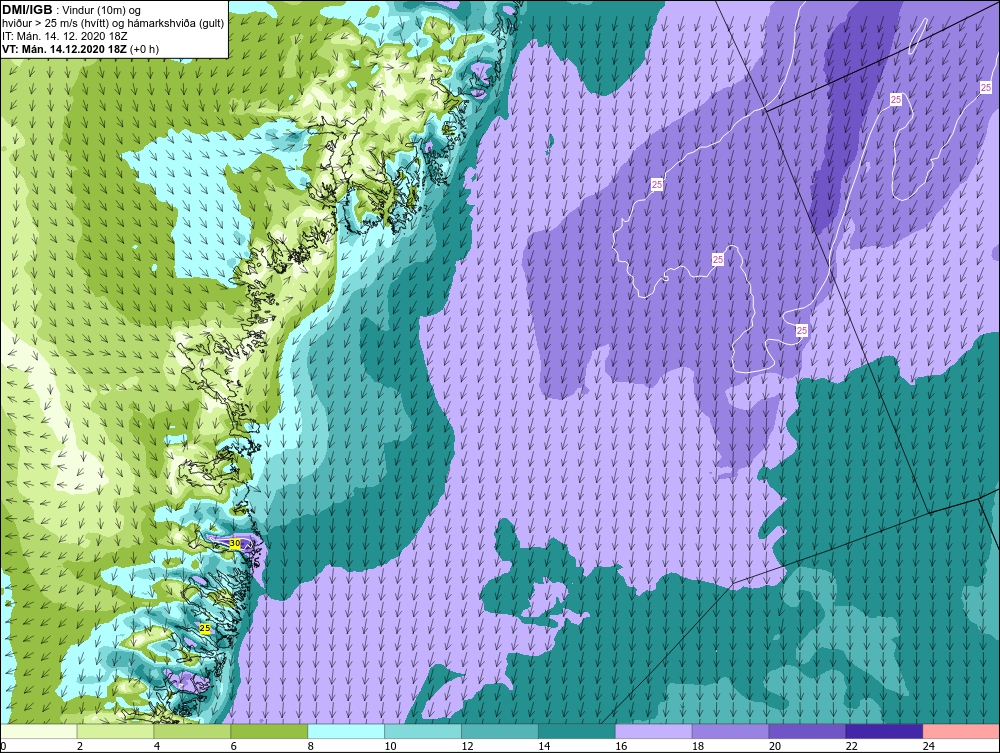
Task: Choose the 12–14 m/s teal legend swatch
Action: pyautogui.click(x=499, y=731)
